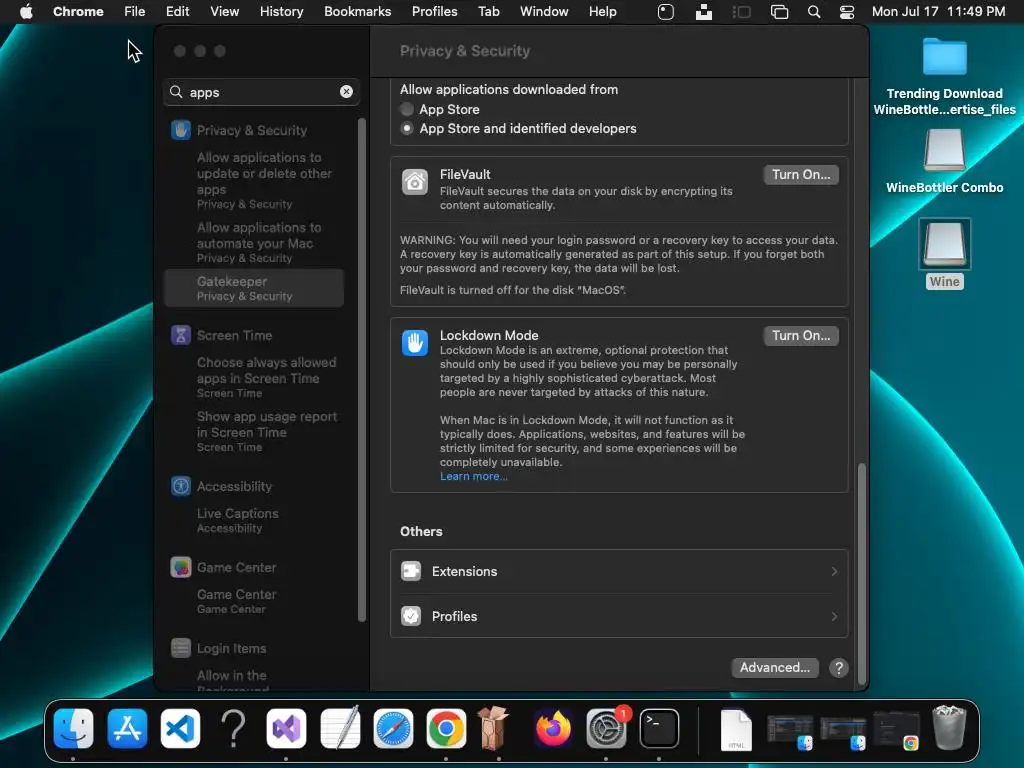Open Control Center in menu bar

click(846, 12)
